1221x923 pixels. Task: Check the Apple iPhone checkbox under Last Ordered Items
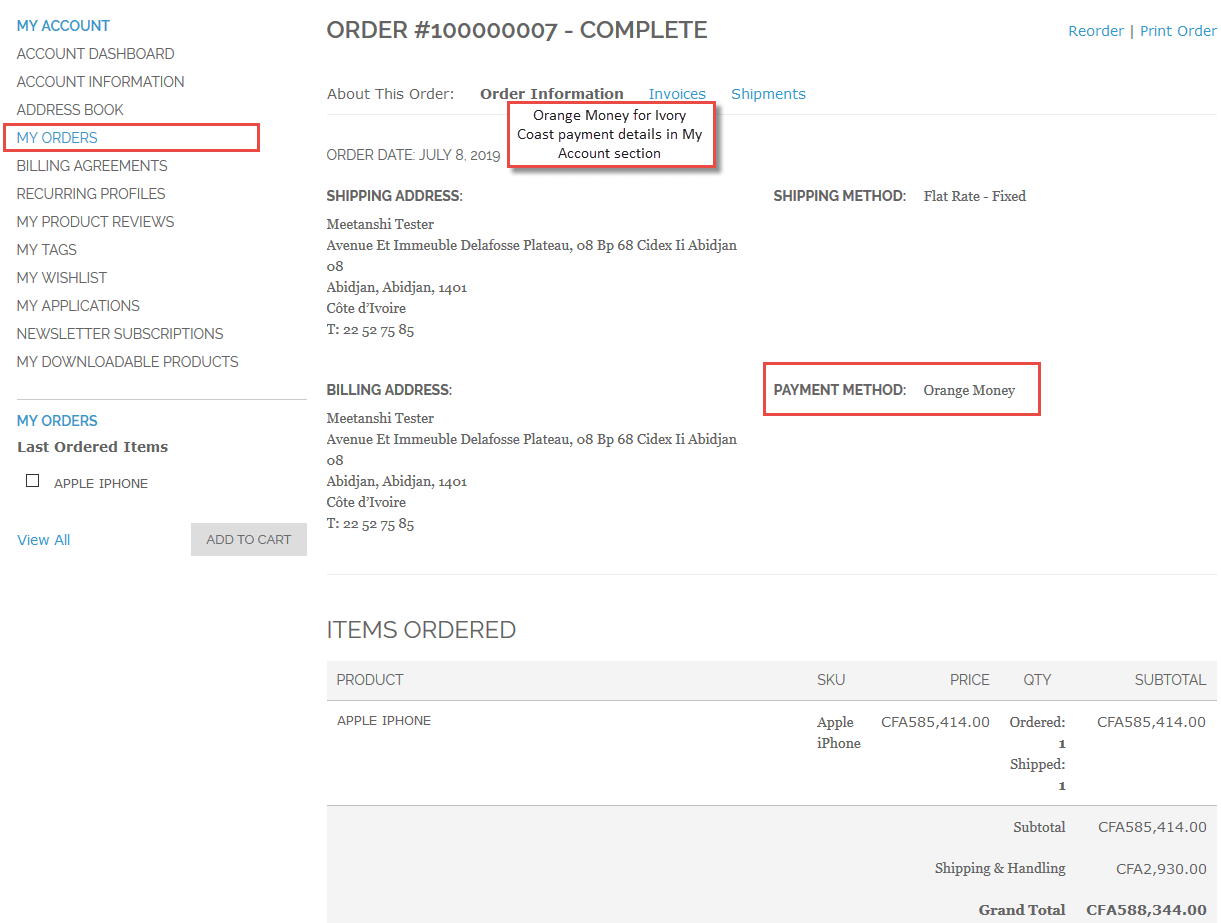(32, 480)
